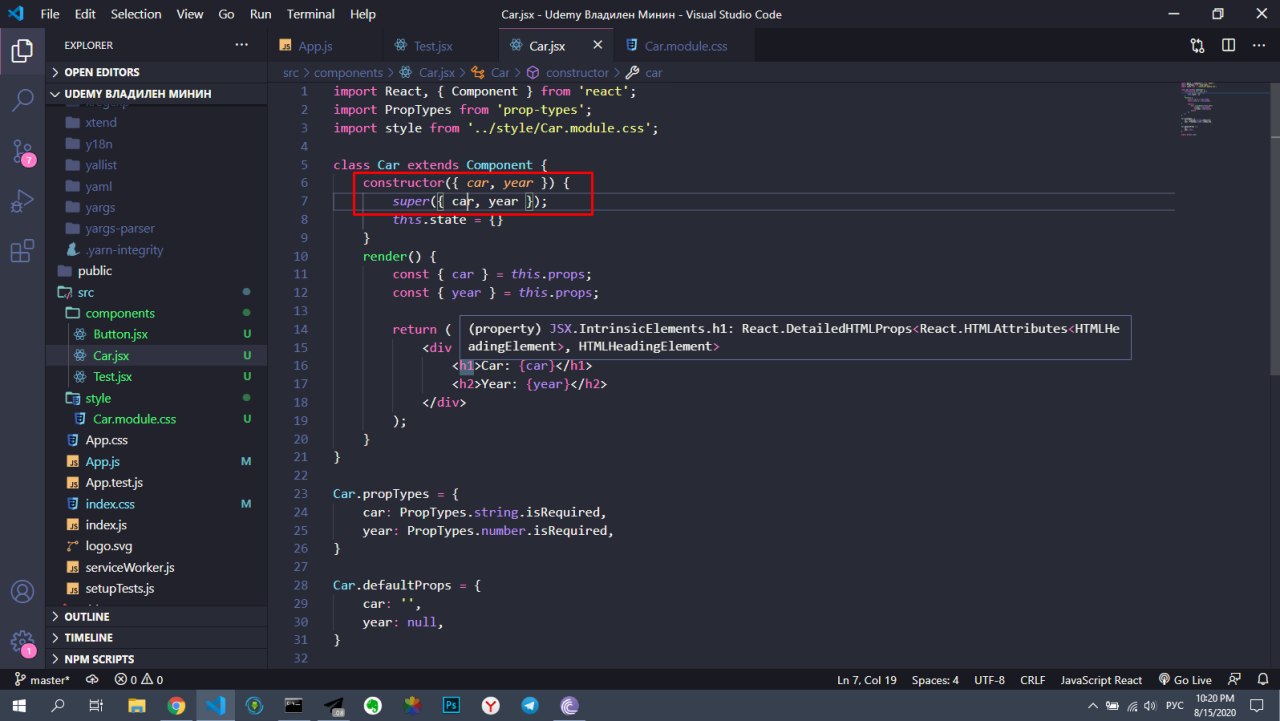Click the Go Live button
The image size is (1280, 721).
tap(1185, 680)
